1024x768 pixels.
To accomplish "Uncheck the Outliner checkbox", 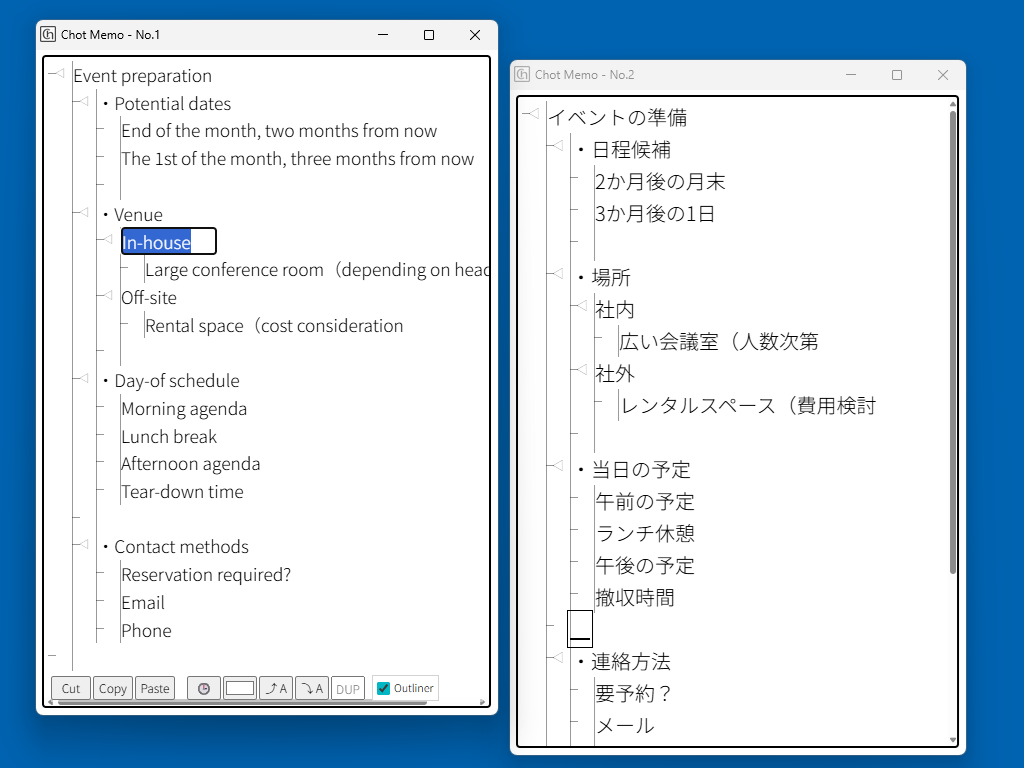I will (383, 688).
